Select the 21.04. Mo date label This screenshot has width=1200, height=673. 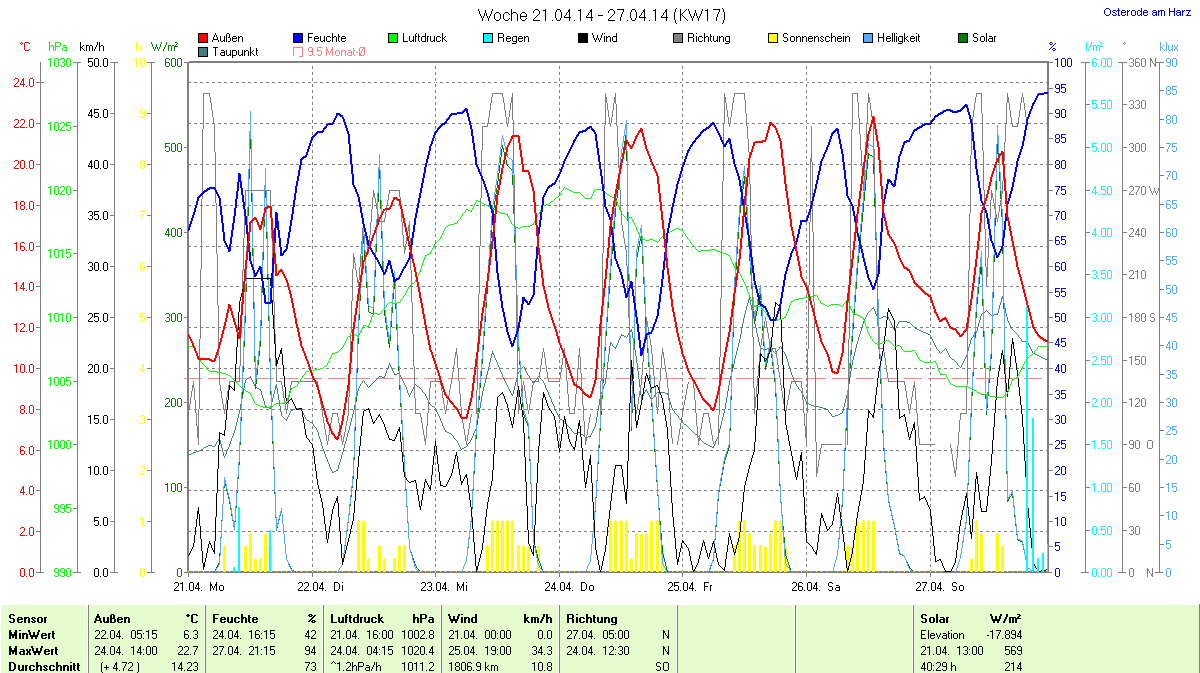click(198, 587)
